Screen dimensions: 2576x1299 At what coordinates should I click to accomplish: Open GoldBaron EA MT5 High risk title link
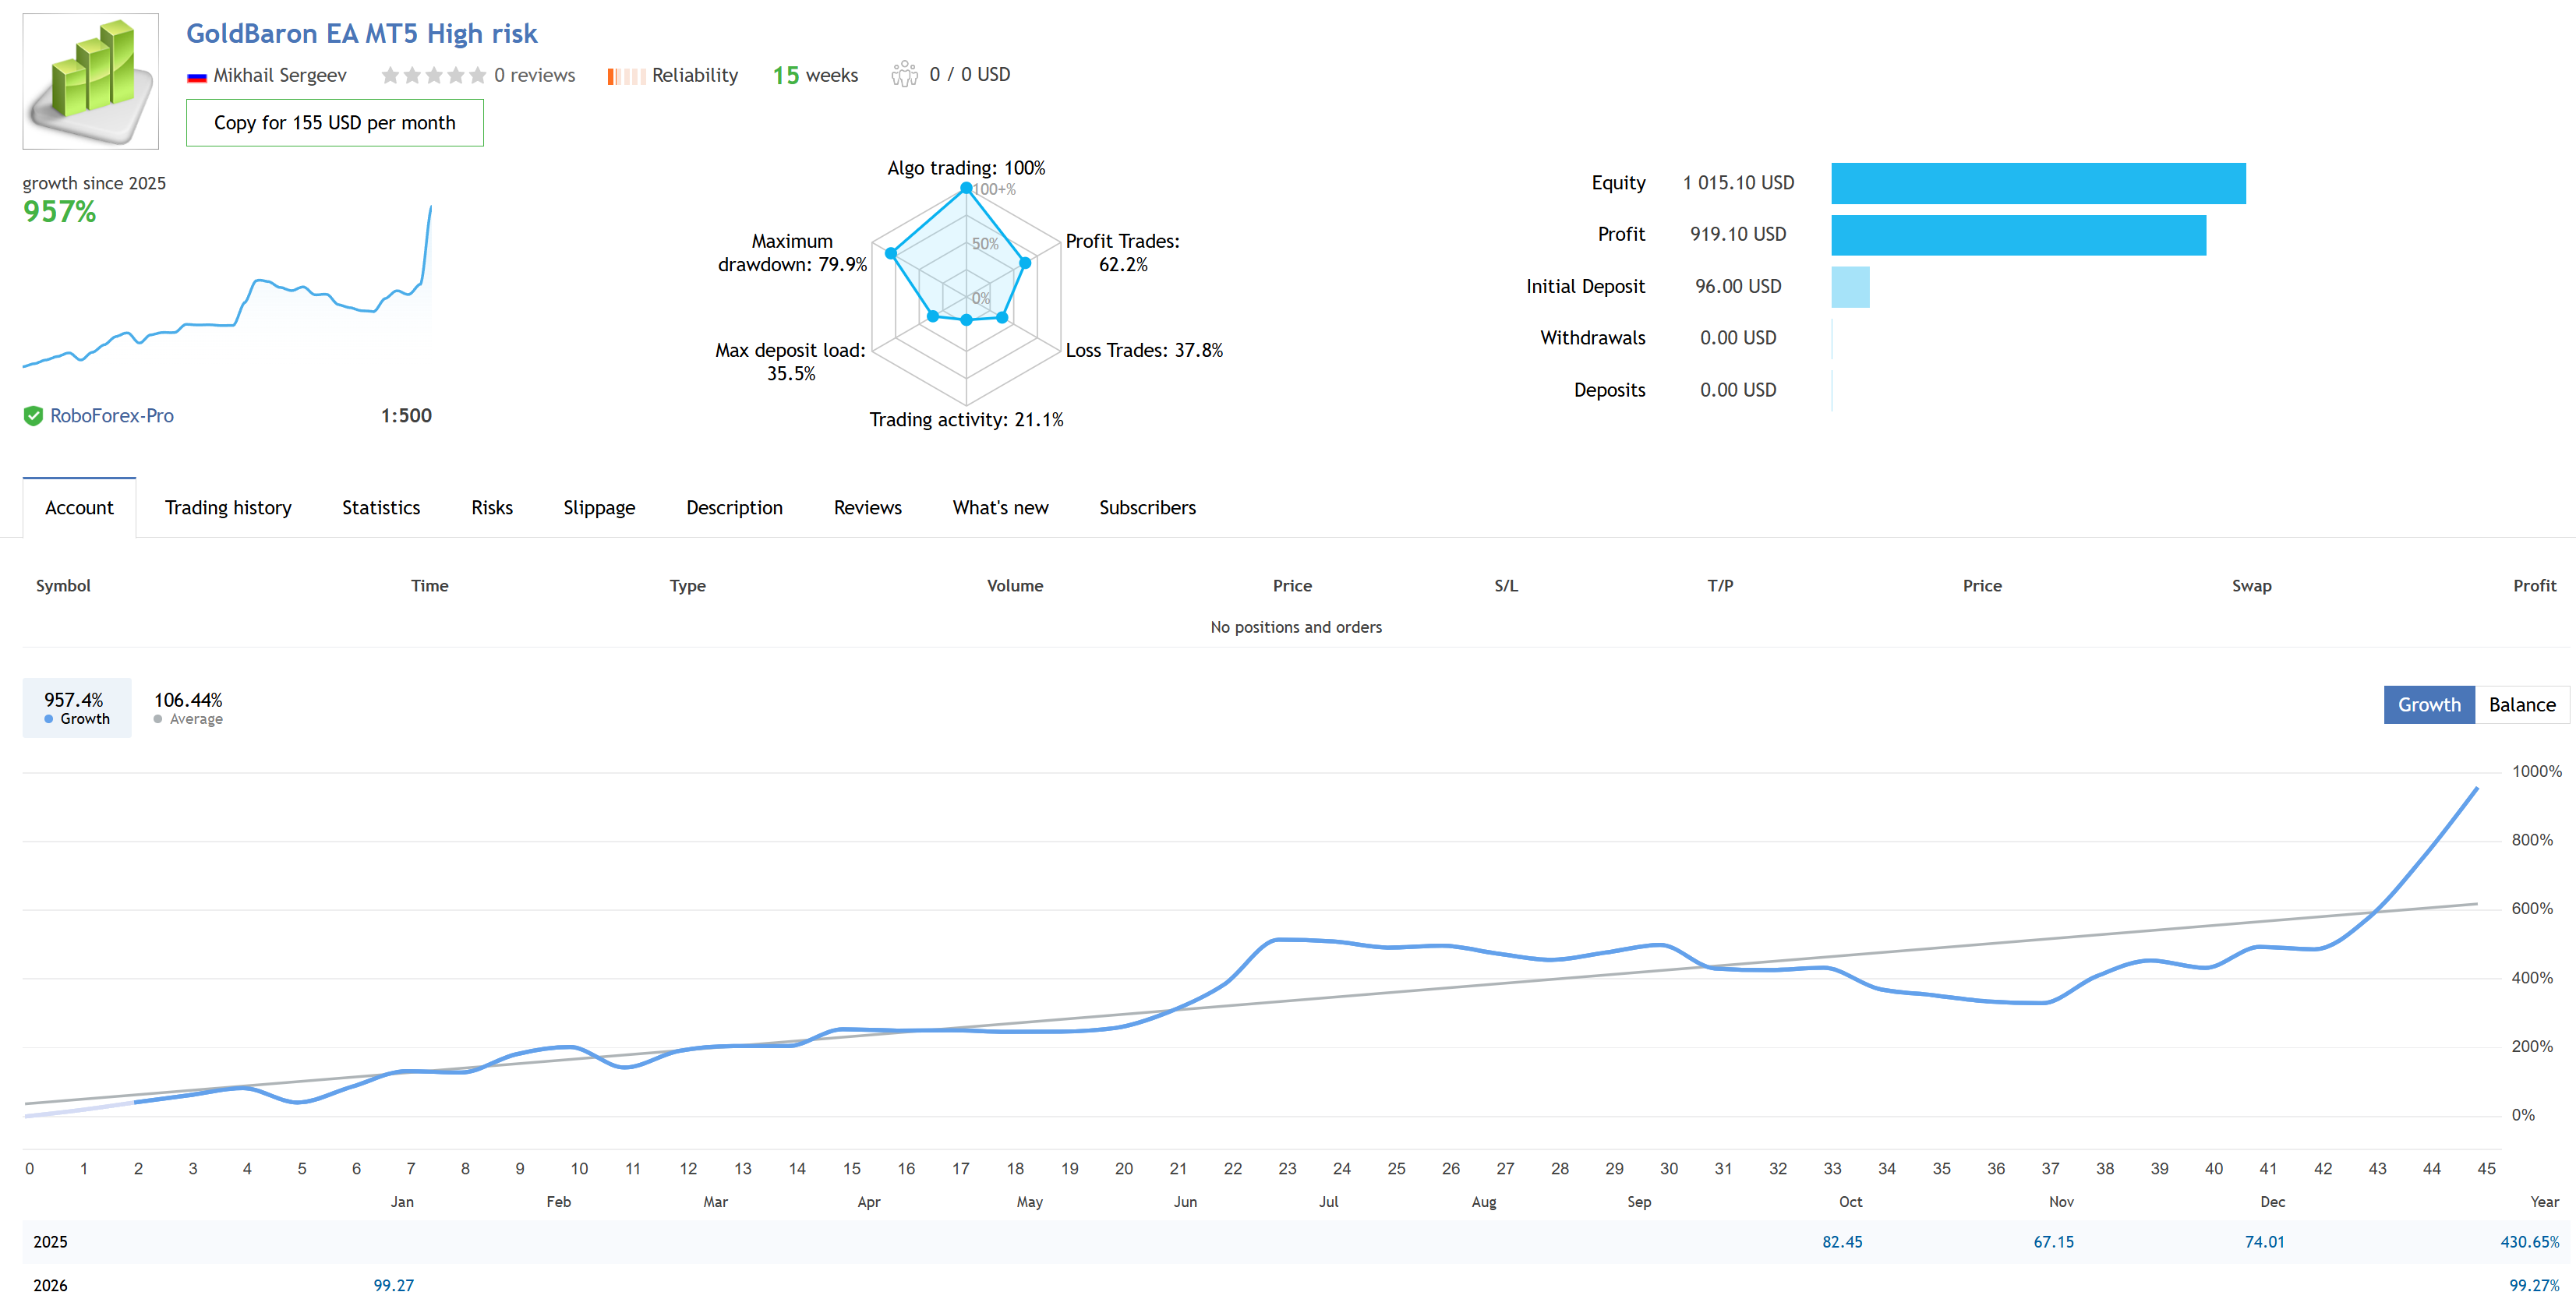click(361, 34)
